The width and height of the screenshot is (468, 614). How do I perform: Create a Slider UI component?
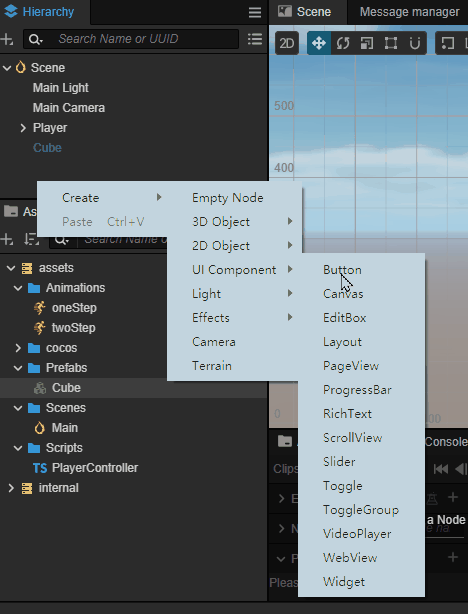tap(361, 462)
